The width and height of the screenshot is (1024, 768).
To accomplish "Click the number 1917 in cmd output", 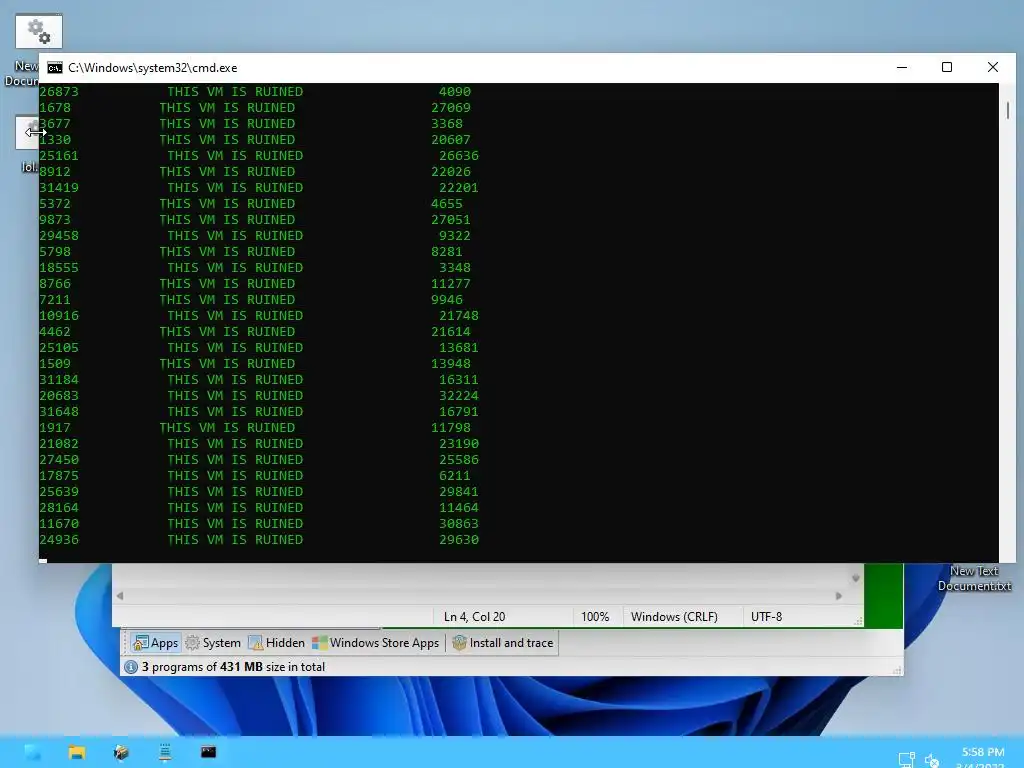I will [55, 428].
